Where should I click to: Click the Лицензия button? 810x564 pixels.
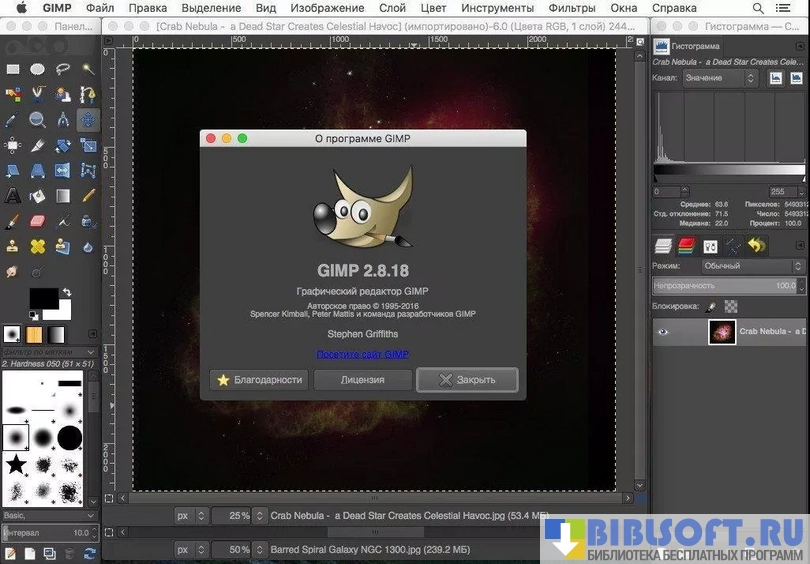(362, 380)
